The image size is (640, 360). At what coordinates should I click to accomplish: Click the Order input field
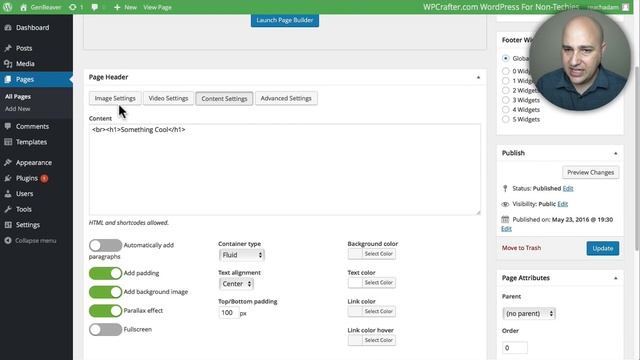pos(515,348)
